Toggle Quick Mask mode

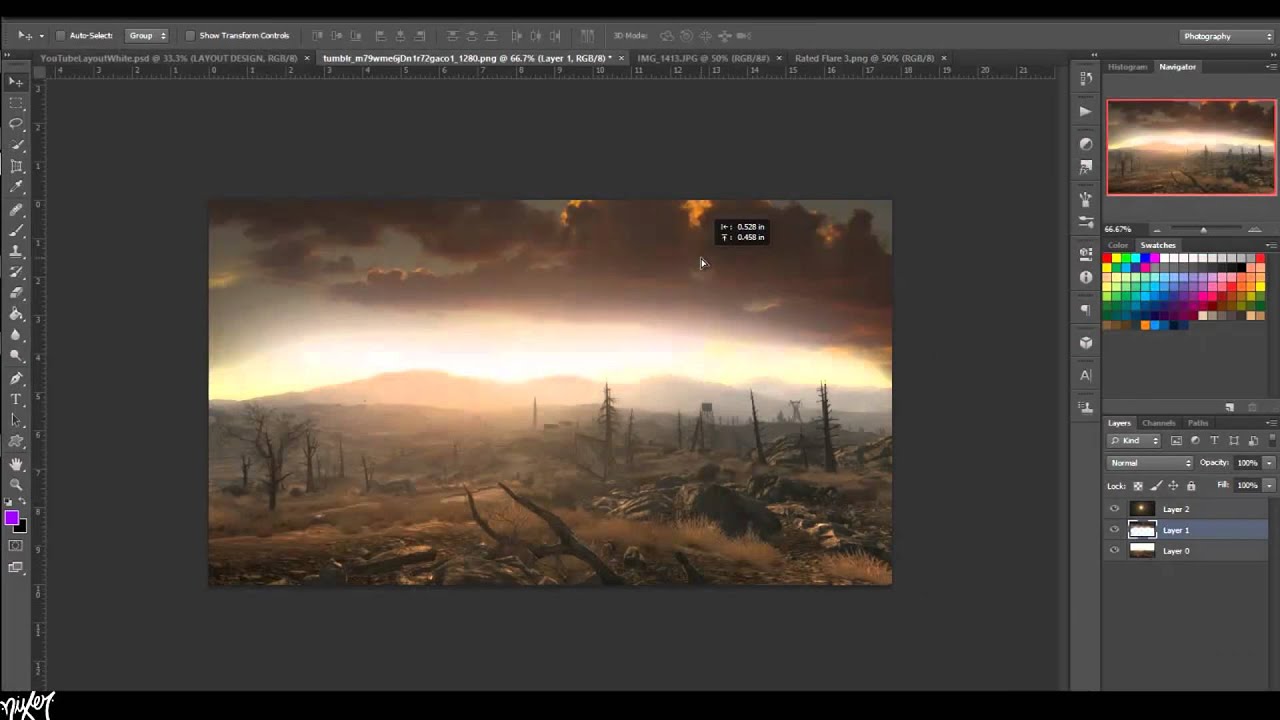pyautogui.click(x=16, y=546)
